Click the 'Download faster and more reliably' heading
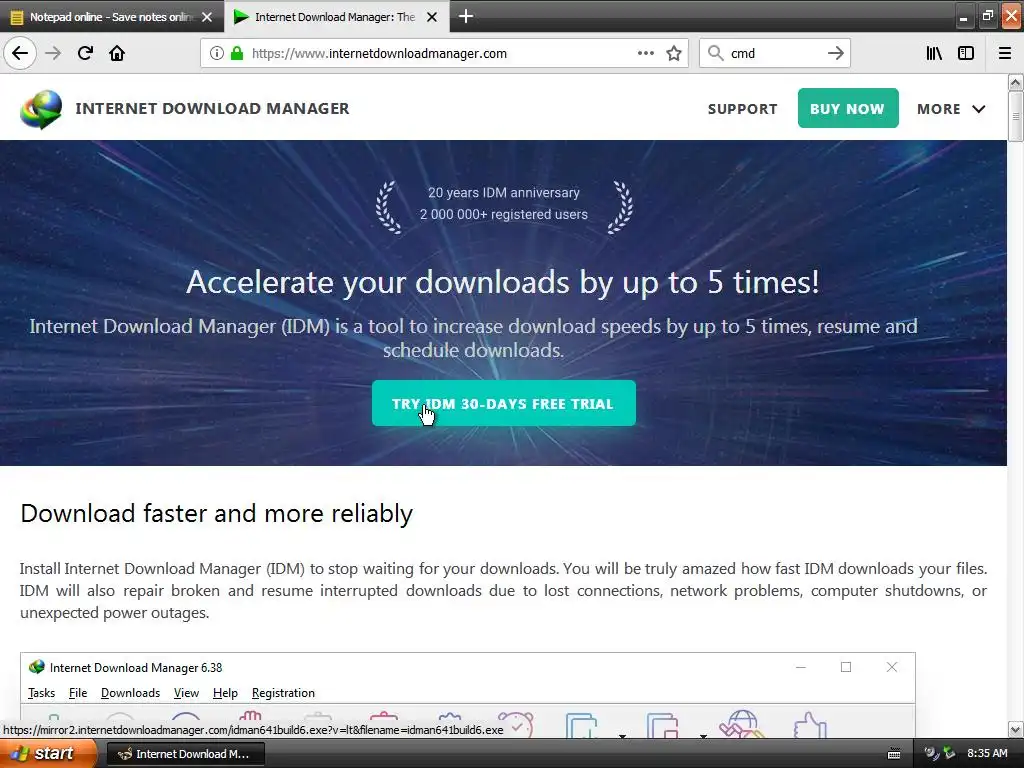1024x768 pixels. [x=216, y=513]
